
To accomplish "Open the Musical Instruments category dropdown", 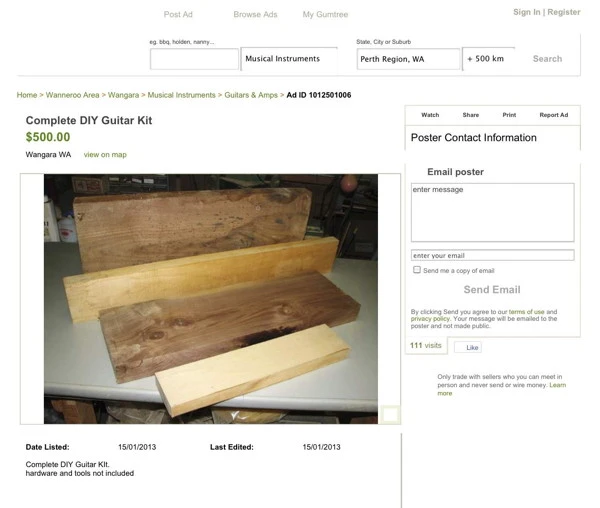I will point(289,59).
